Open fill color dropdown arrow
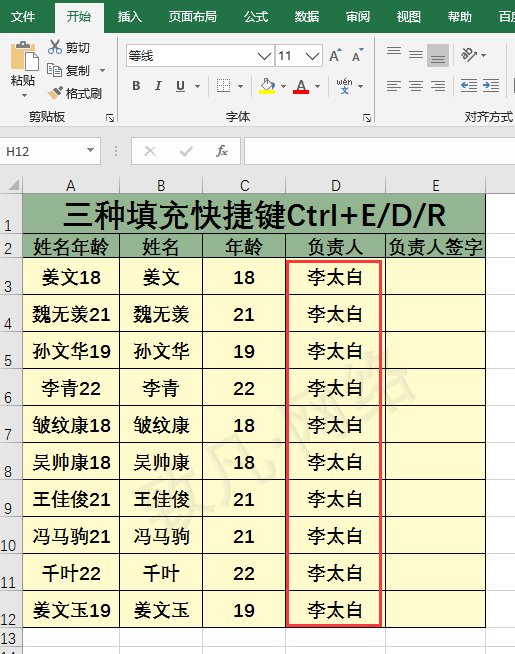Screen dimensions: 515x654 click(x=283, y=86)
